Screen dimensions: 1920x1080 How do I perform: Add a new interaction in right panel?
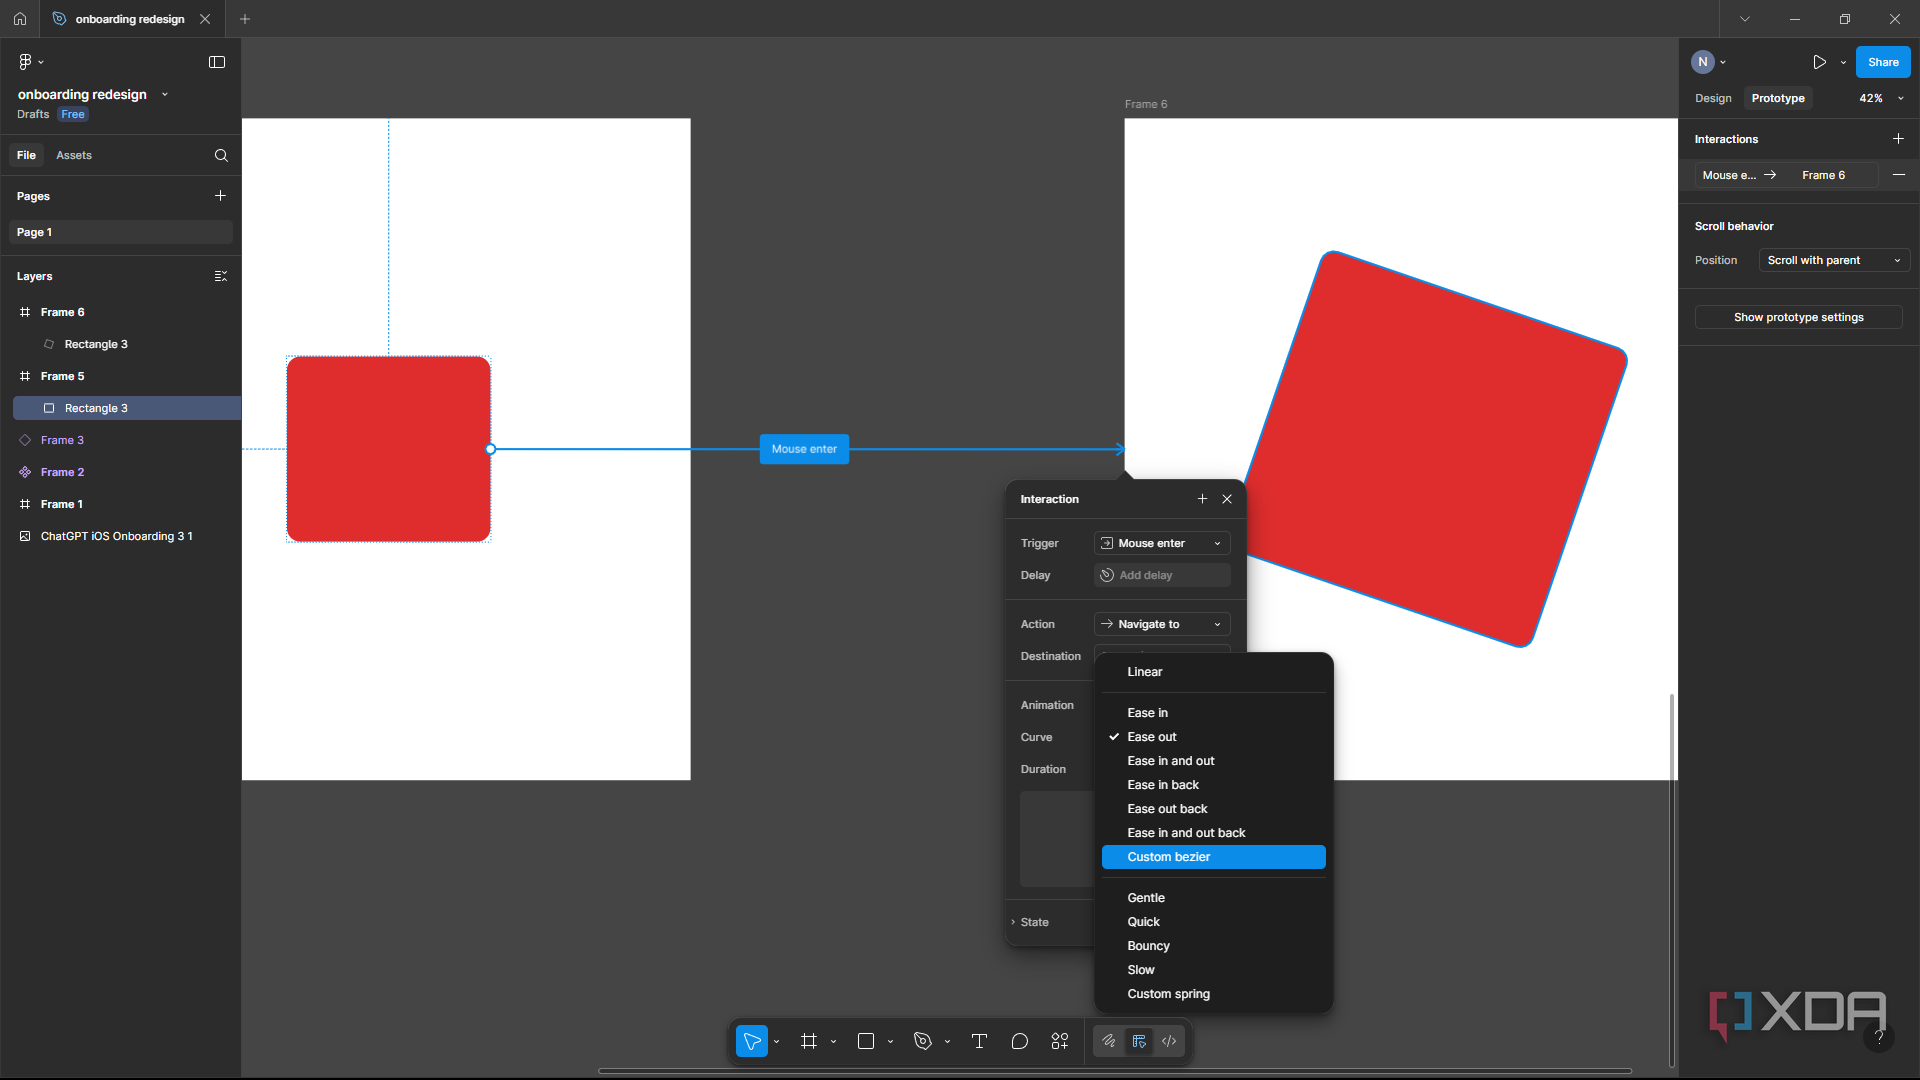pyautogui.click(x=1898, y=139)
